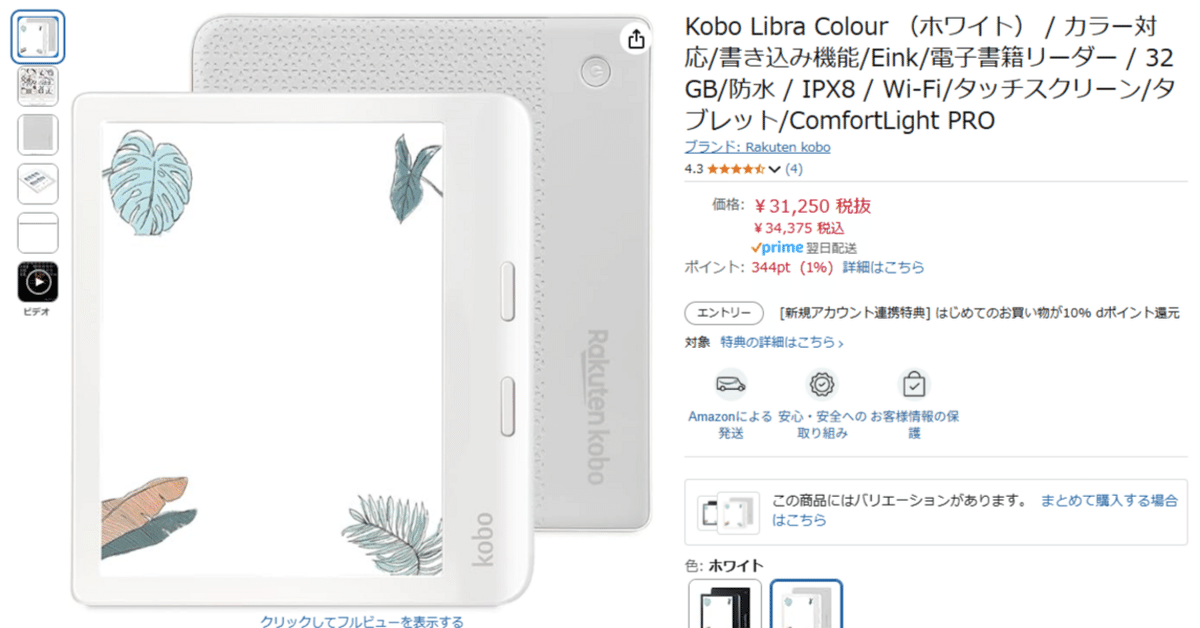Play the product video thumbnail
The image size is (1200, 628).
pyautogui.click(x=38, y=282)
